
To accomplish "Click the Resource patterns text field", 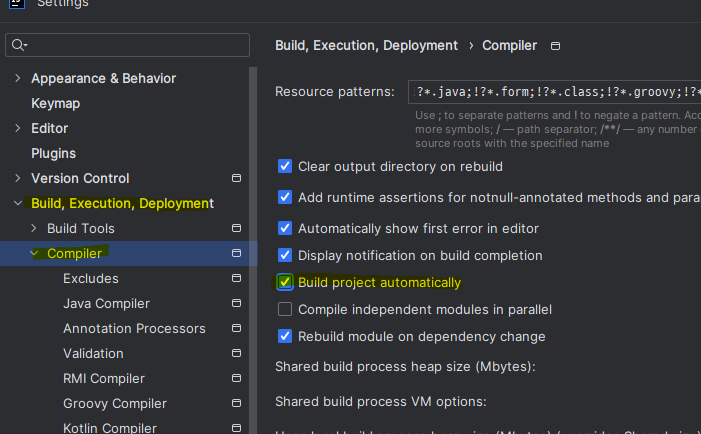I will pyautogui.click(x=553, y=92).
